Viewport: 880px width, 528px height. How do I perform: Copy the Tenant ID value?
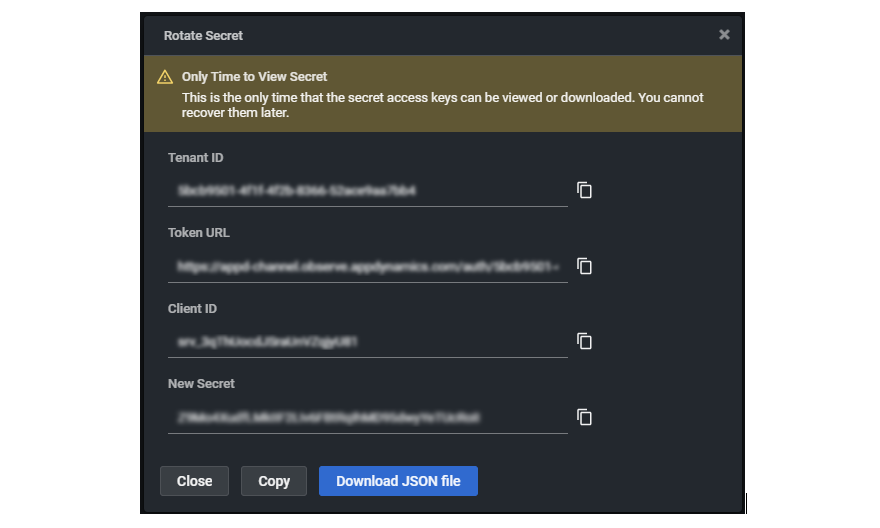pyautogui.click(x=585, y=190)
